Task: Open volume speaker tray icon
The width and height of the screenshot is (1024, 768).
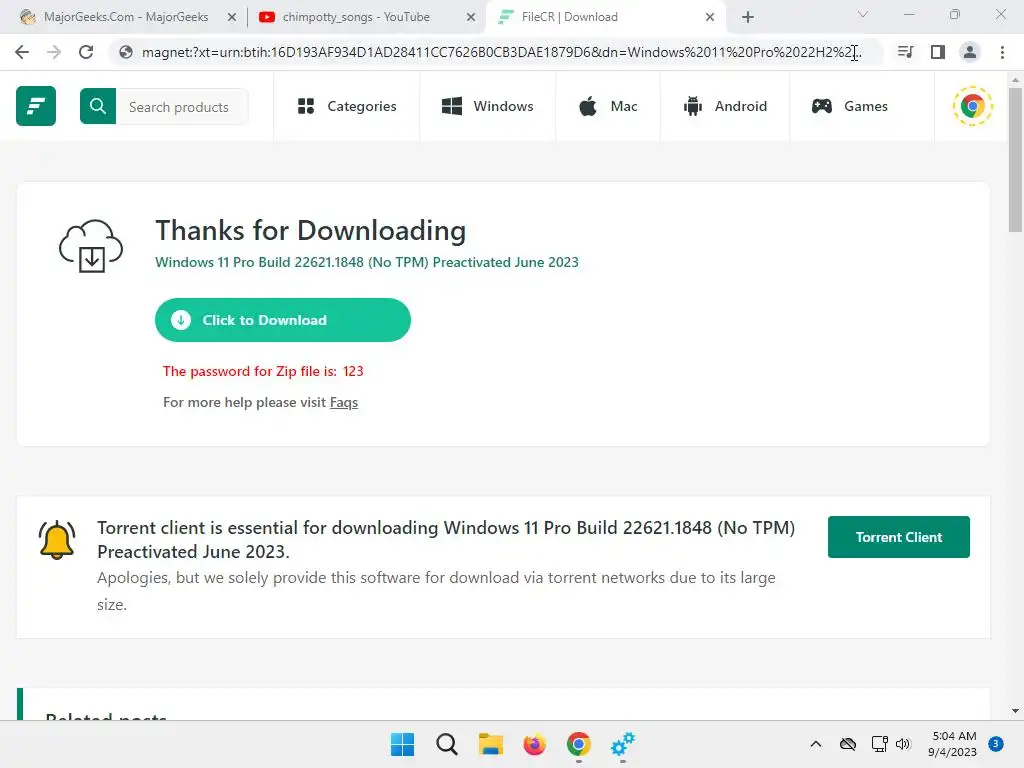Action: coord(903,744)
